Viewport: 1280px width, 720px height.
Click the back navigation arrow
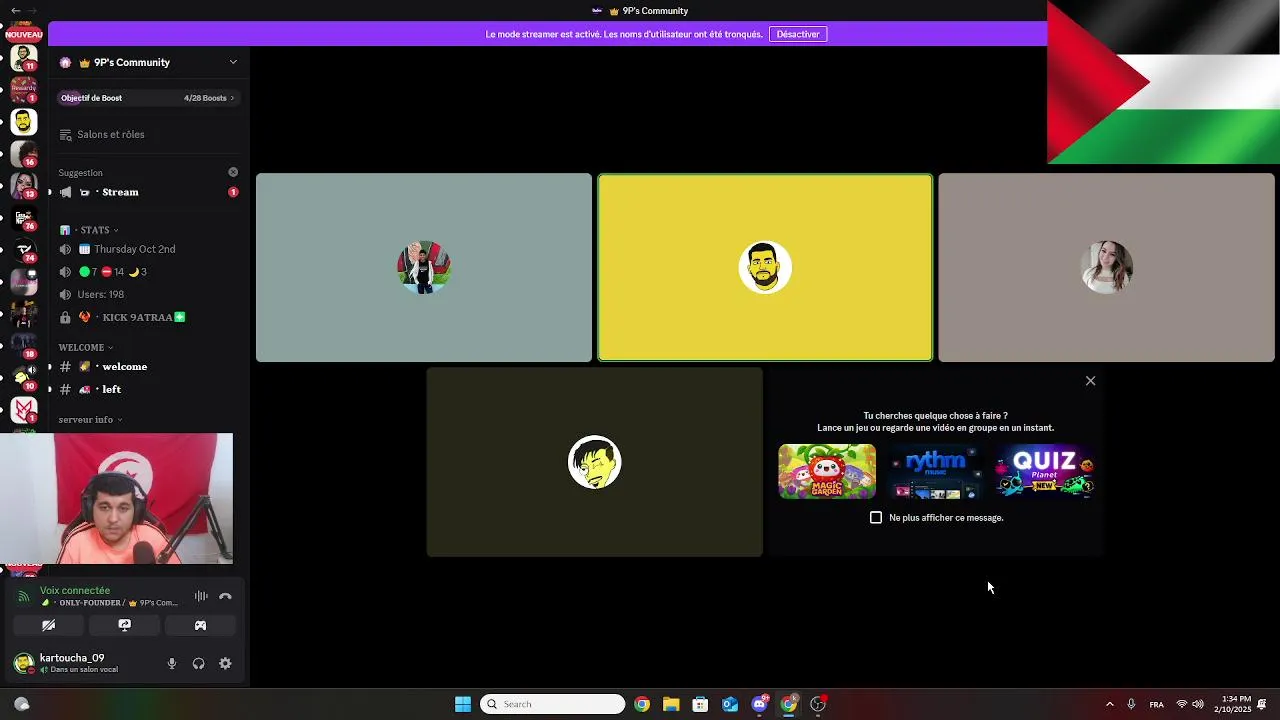coord(15,10)
